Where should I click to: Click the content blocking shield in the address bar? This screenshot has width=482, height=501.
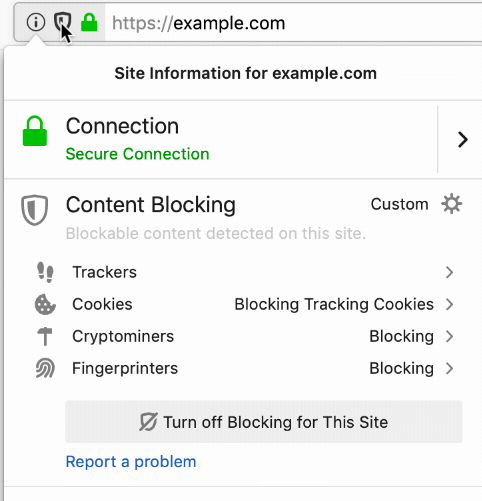tap(62, 22)
